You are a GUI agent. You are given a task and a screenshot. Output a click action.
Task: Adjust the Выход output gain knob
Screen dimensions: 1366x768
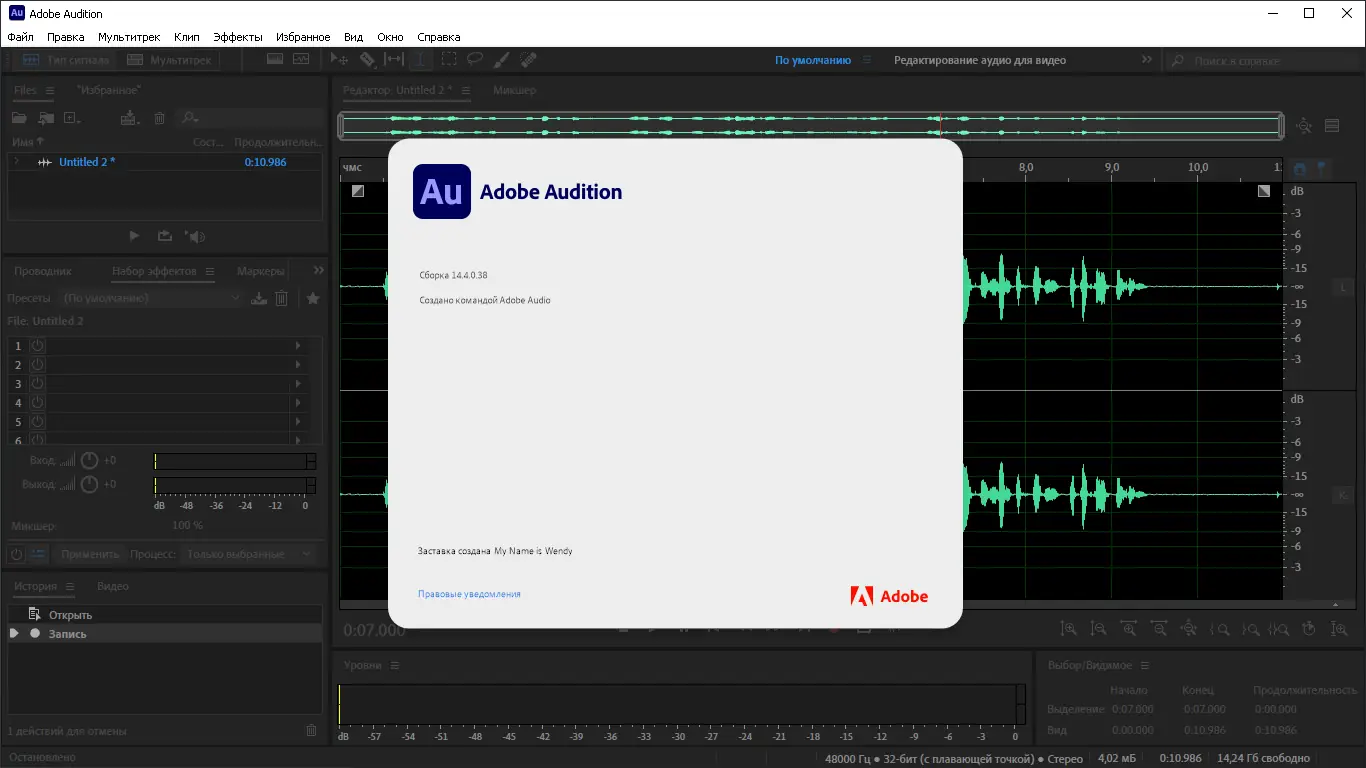point(89,484)
